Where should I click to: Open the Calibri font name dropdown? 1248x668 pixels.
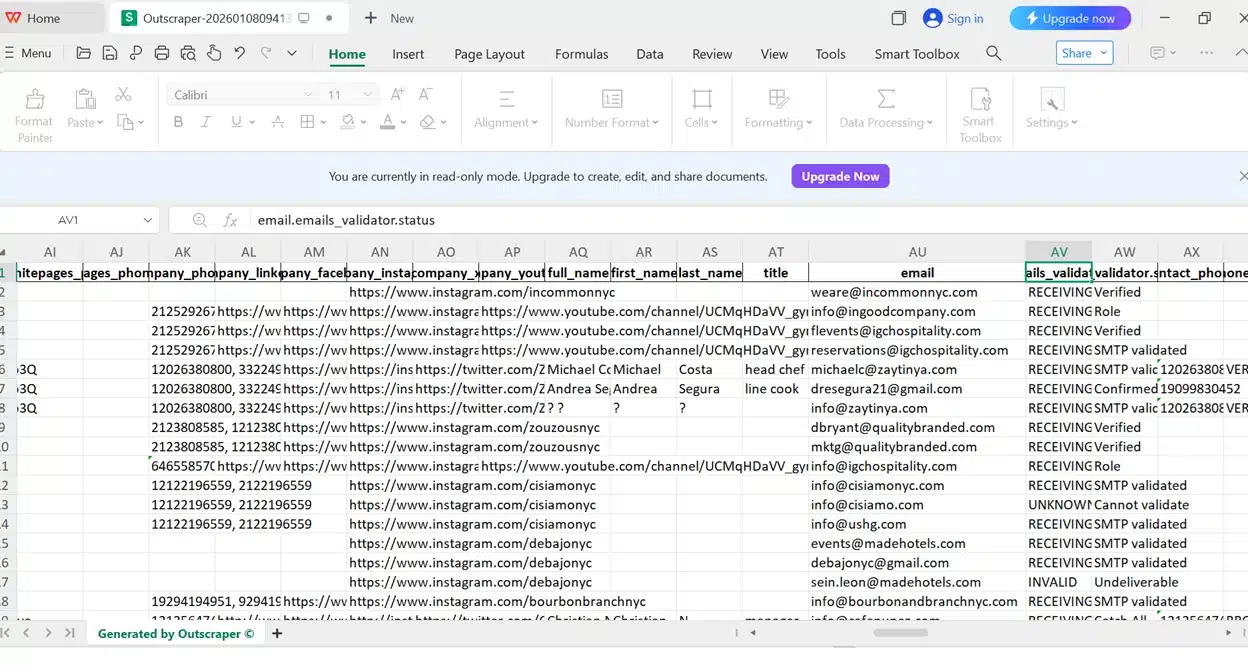pyautogui.click(x=308, y=95)
